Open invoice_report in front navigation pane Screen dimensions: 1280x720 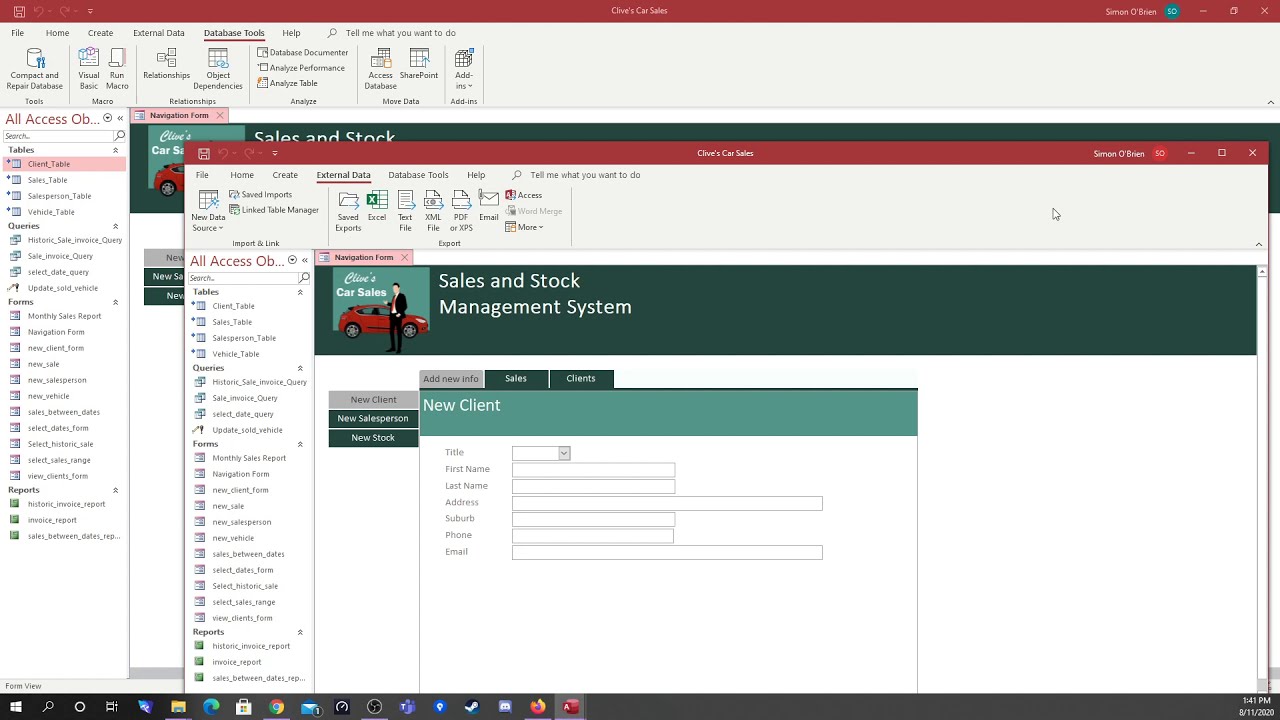point(236,662)
